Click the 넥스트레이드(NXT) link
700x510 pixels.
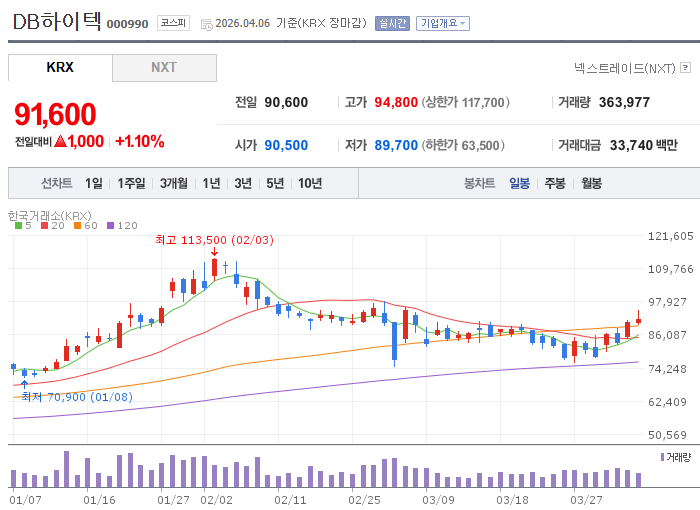pyautogui.click(x=625, y=68)
